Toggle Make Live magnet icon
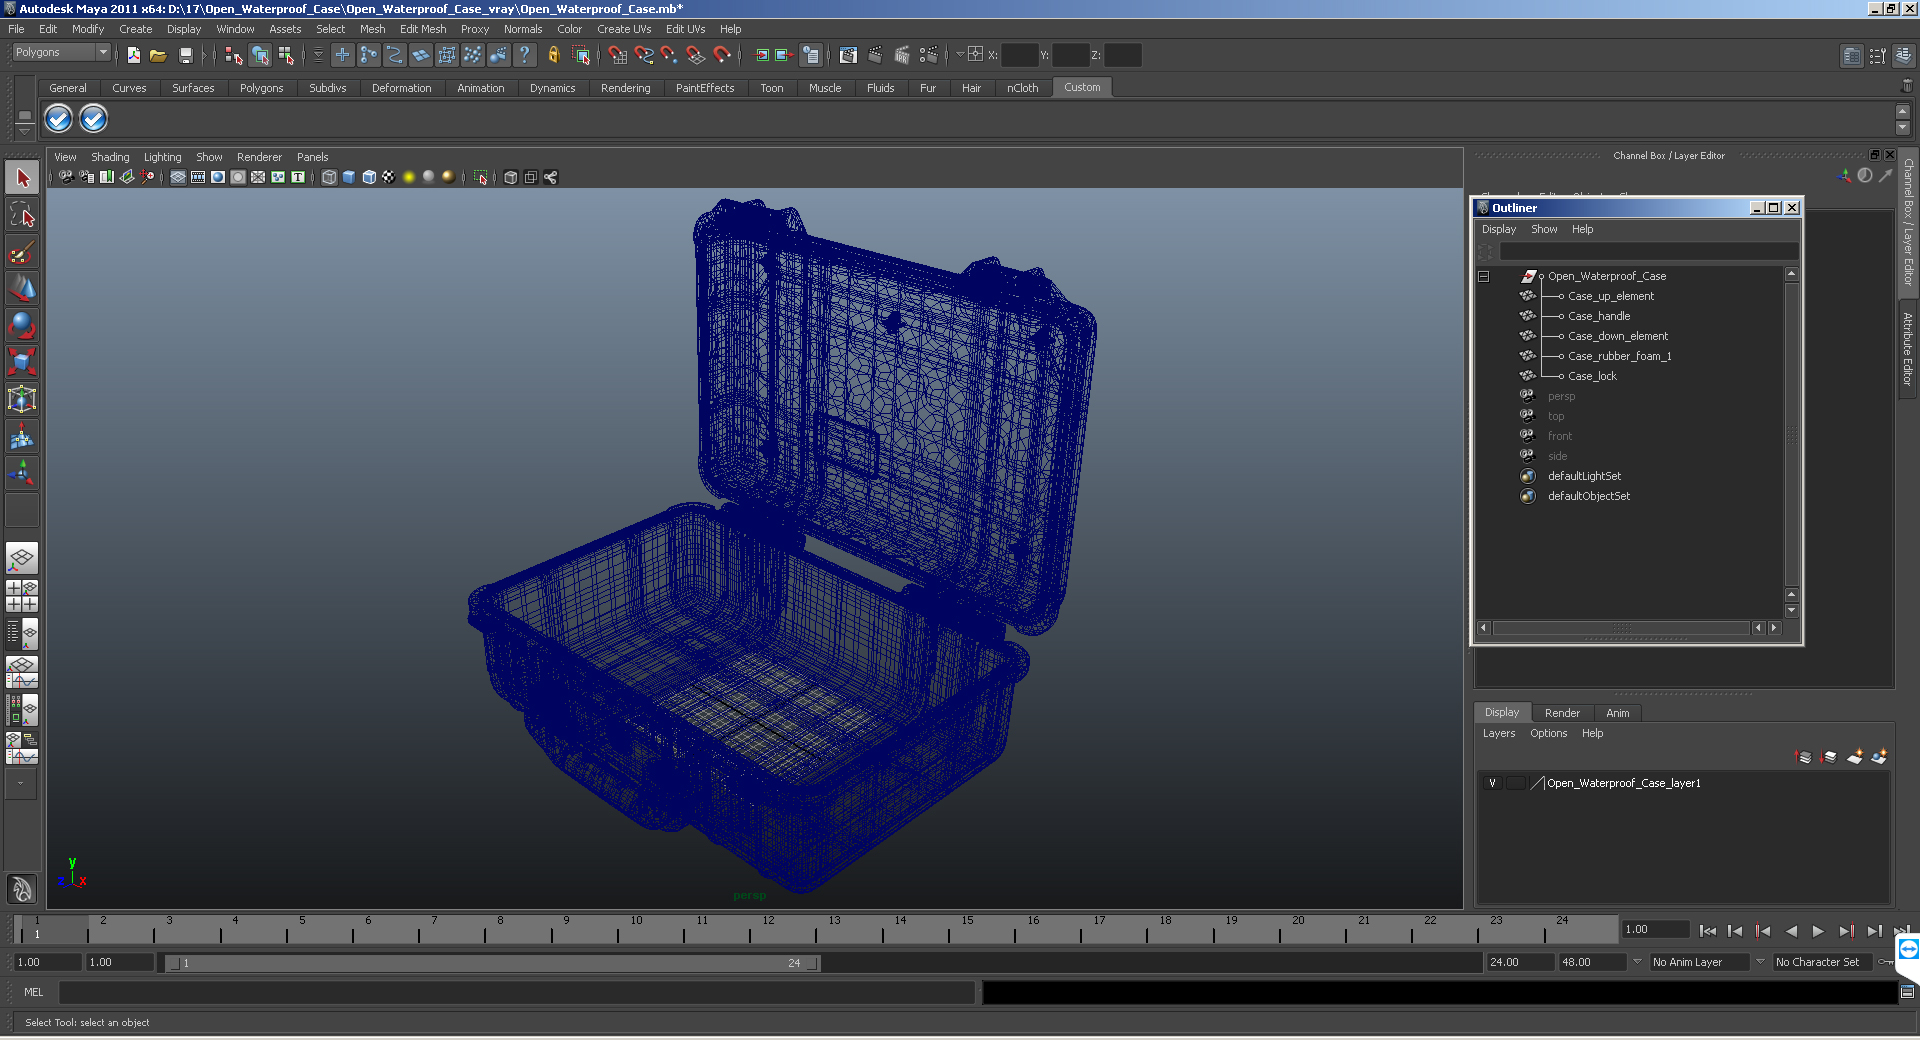Screen dimensions: 1920x1040 pyautogui.click(x=722, y=55)
